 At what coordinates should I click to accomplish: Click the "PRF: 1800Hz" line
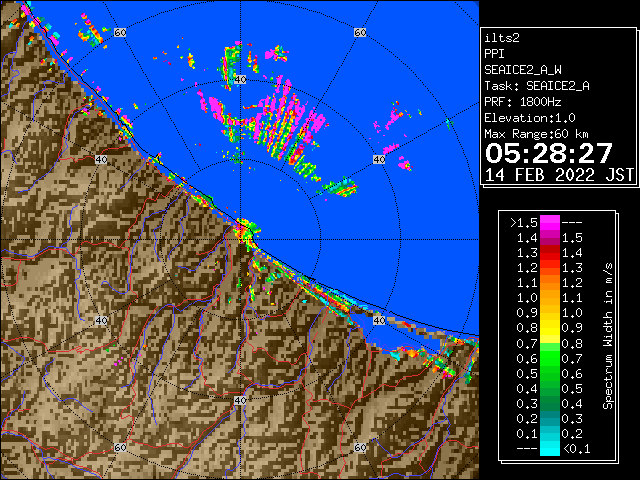[x=523, y=102]
